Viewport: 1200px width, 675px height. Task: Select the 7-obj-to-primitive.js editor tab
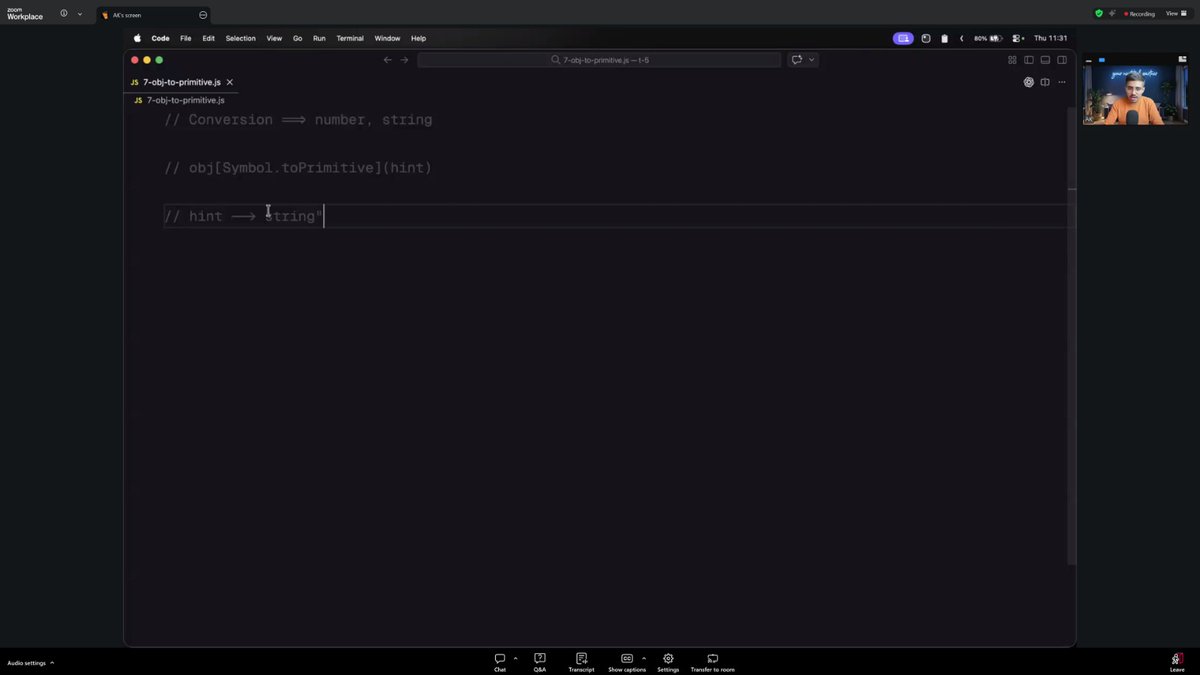tap(182, 82)
